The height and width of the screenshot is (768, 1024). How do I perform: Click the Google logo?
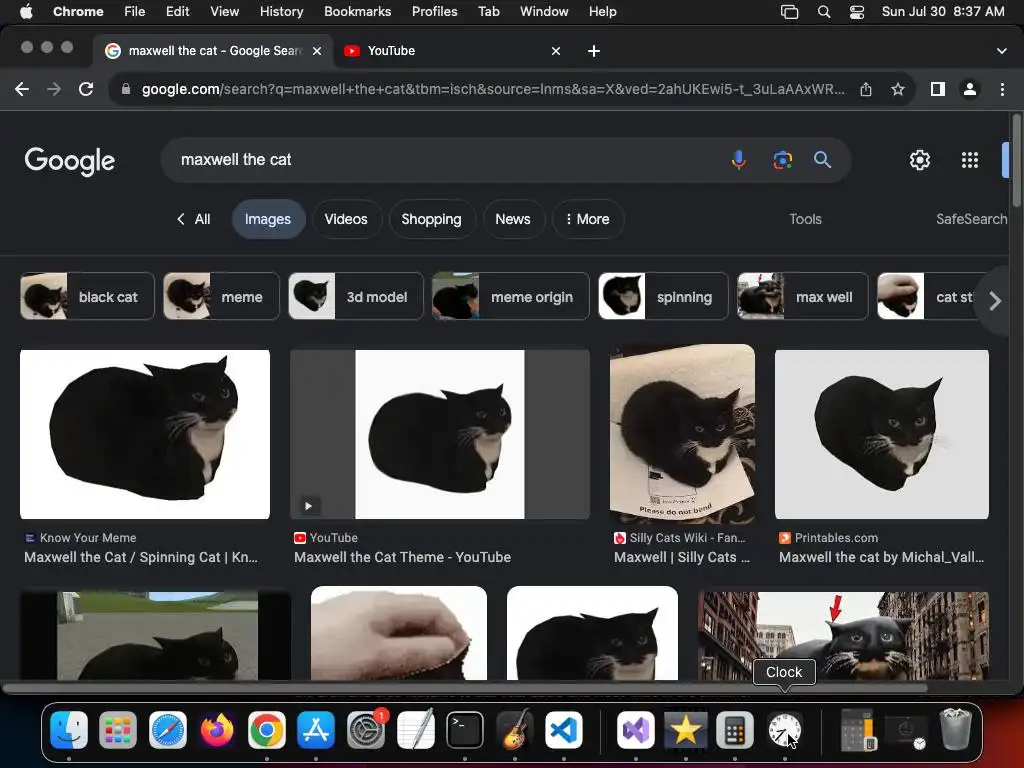click(x=70, y=161)
